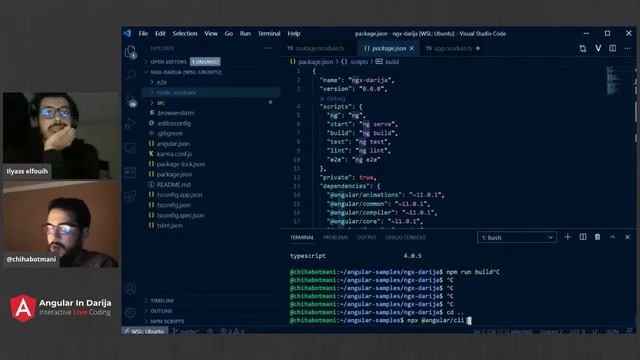Expand the NPM Scripts section

coord(211,321)
